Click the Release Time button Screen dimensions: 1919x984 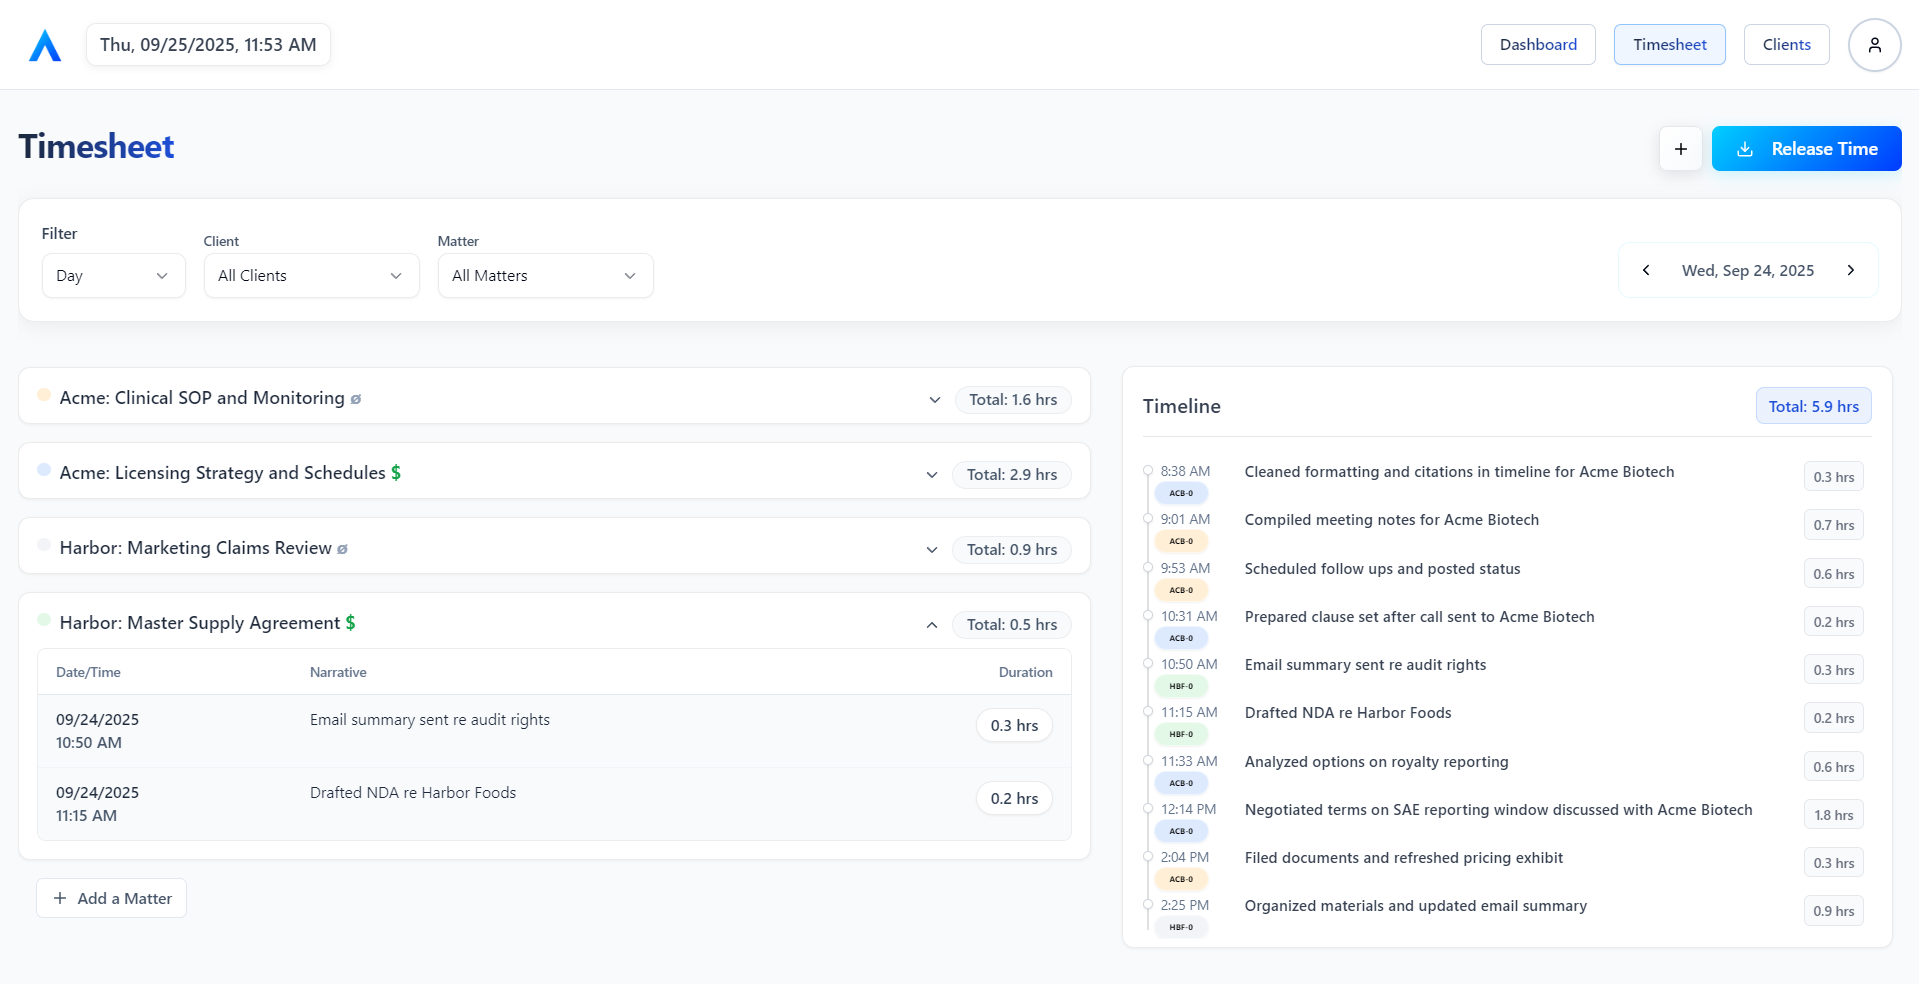1806,149
